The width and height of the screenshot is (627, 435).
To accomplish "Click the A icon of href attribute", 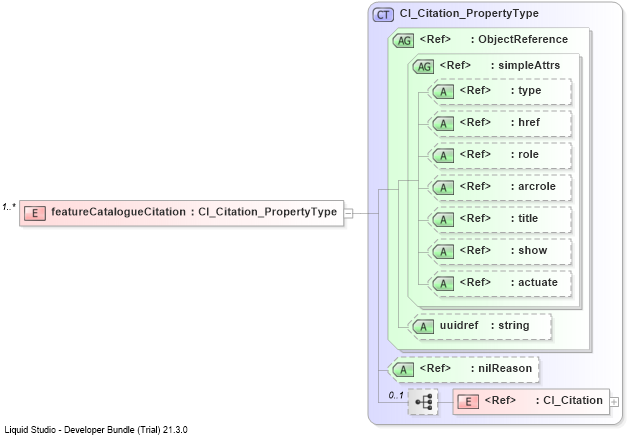I will [443, 124].
